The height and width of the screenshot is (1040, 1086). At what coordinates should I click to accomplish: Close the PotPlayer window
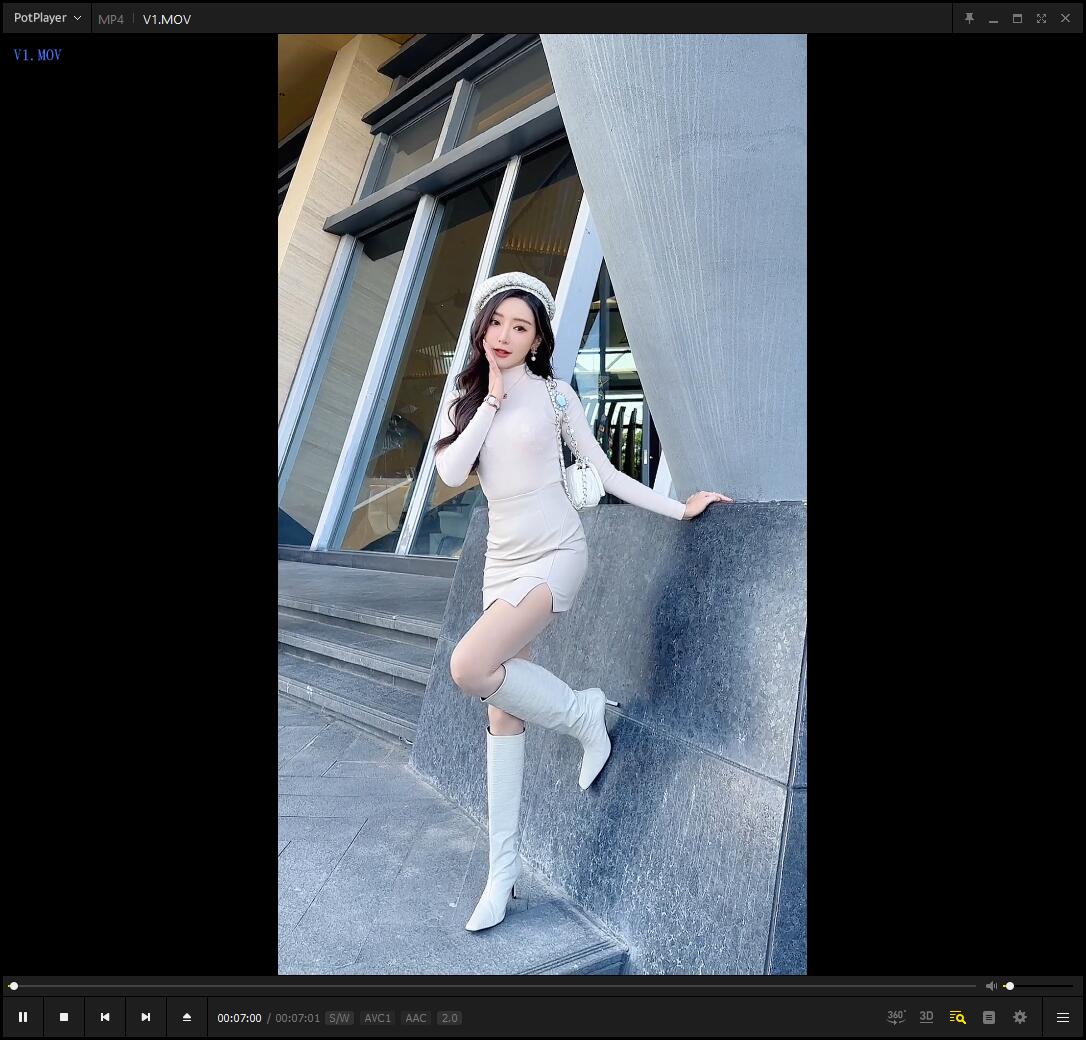[1065, 19]
